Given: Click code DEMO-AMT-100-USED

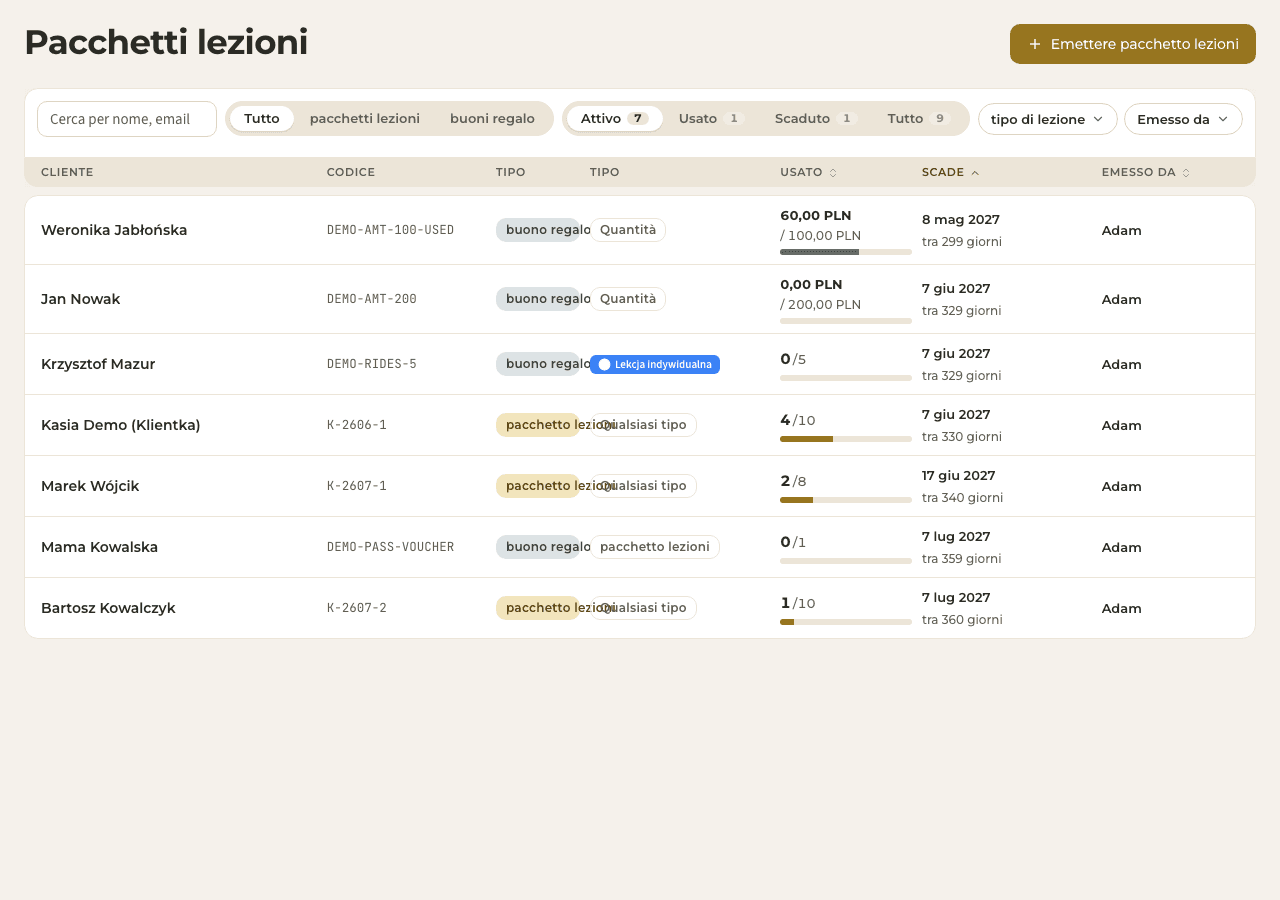Looking at the screenshot, I should [390, 230].
